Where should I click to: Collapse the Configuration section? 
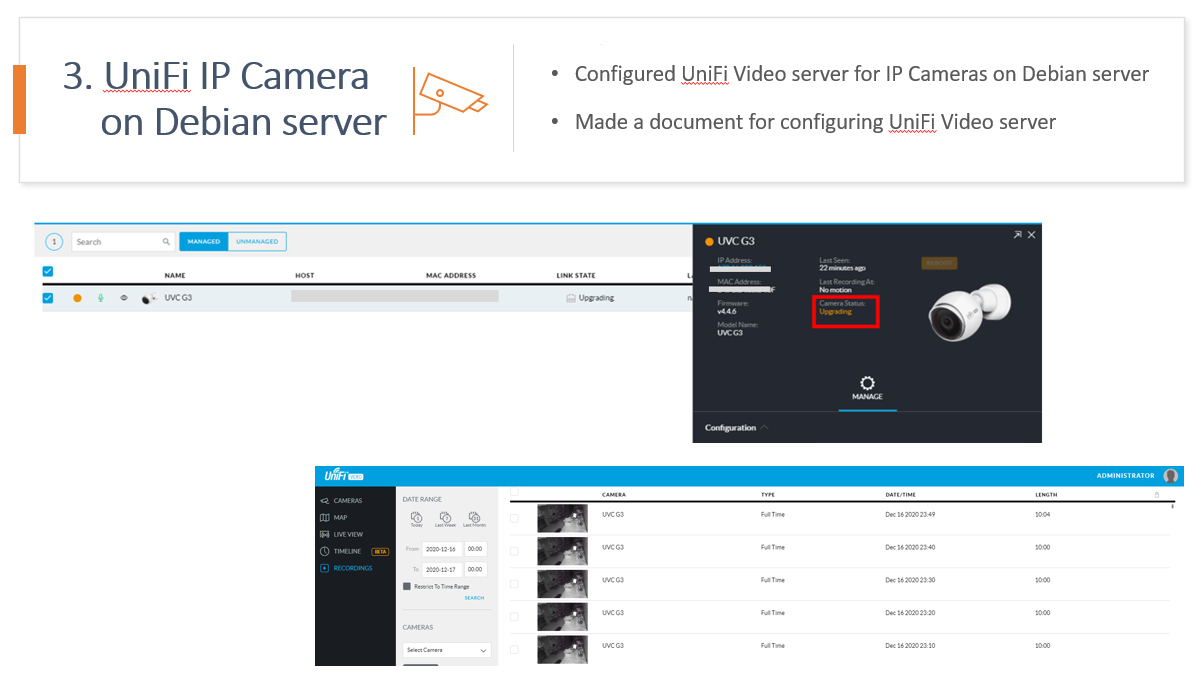(736, 428)
